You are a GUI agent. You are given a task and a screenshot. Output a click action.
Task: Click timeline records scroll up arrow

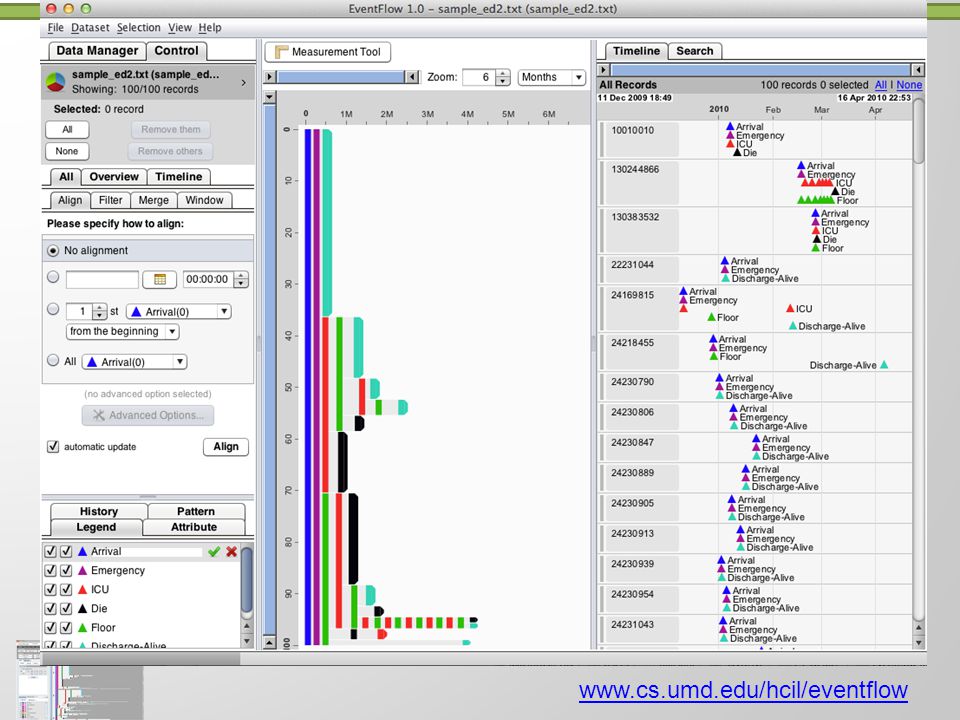(918, 628)
